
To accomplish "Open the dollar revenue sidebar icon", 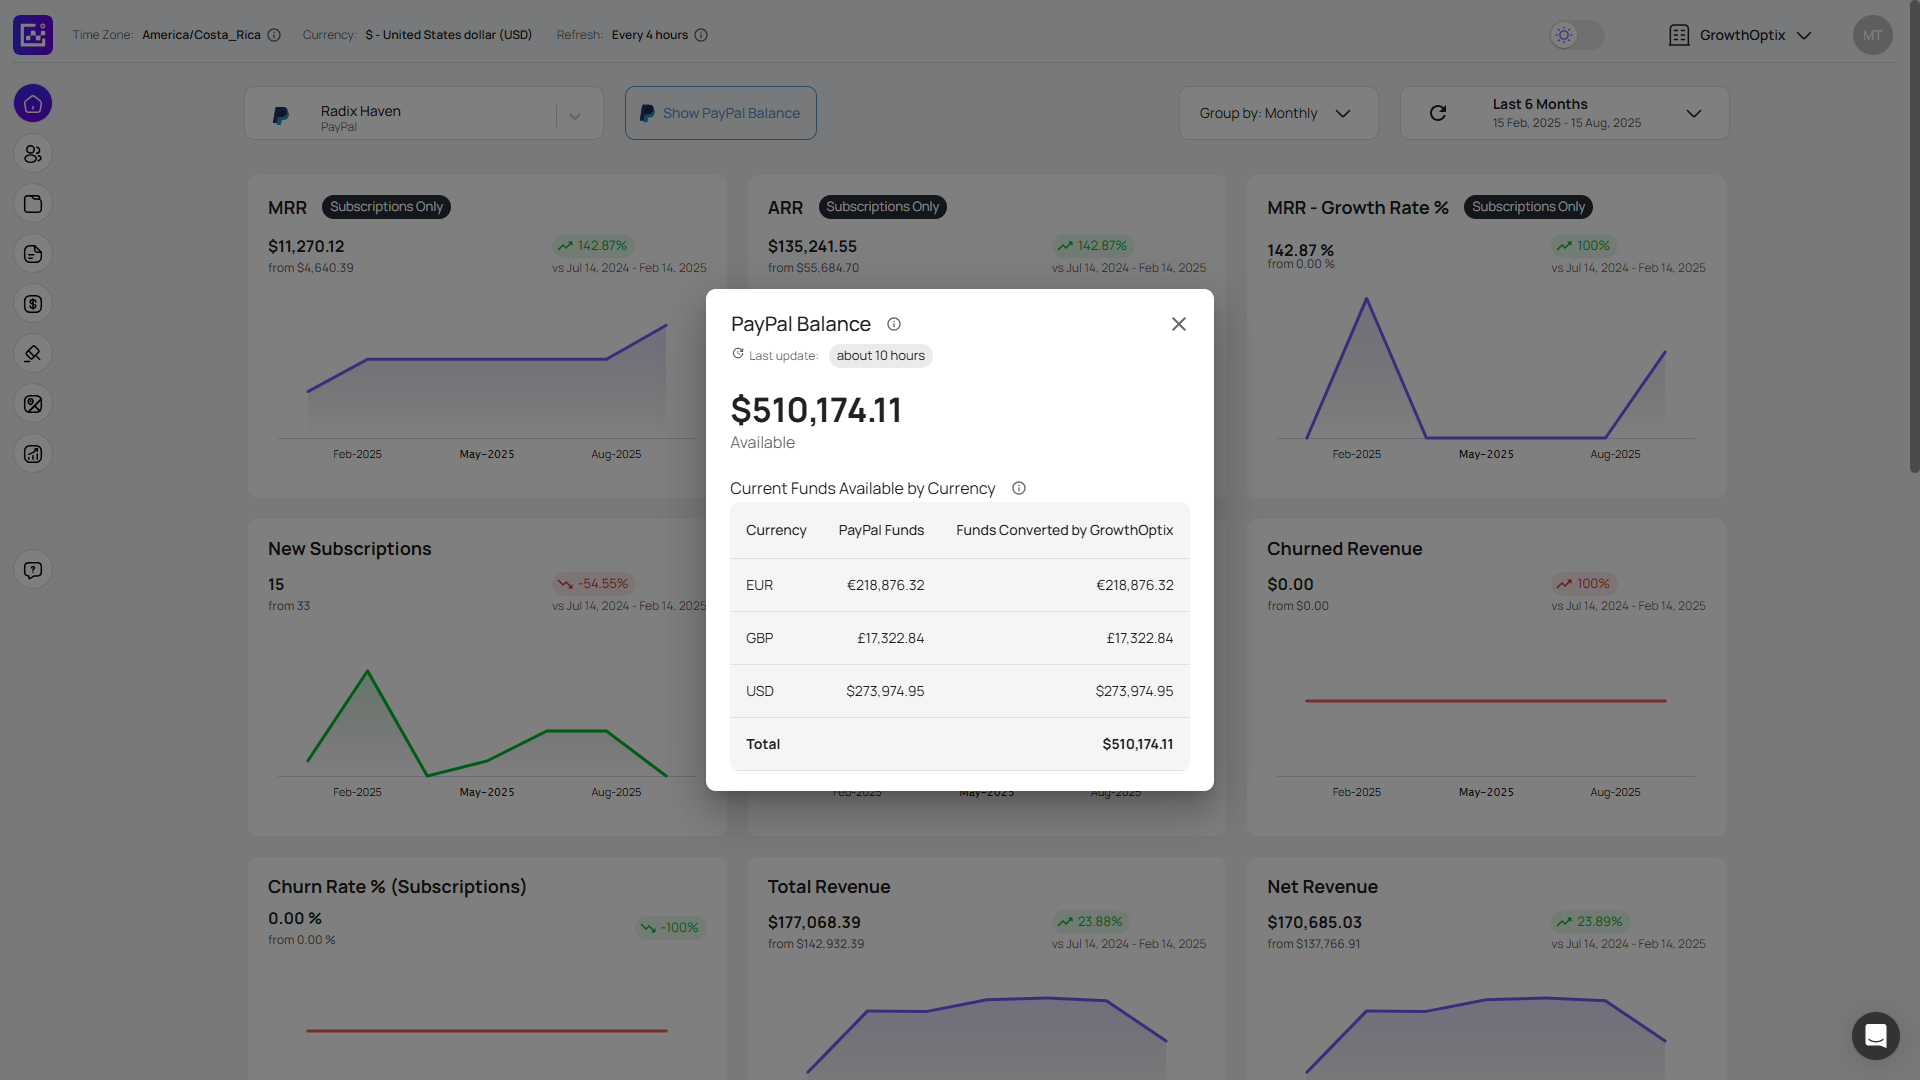I will (33, 304).
